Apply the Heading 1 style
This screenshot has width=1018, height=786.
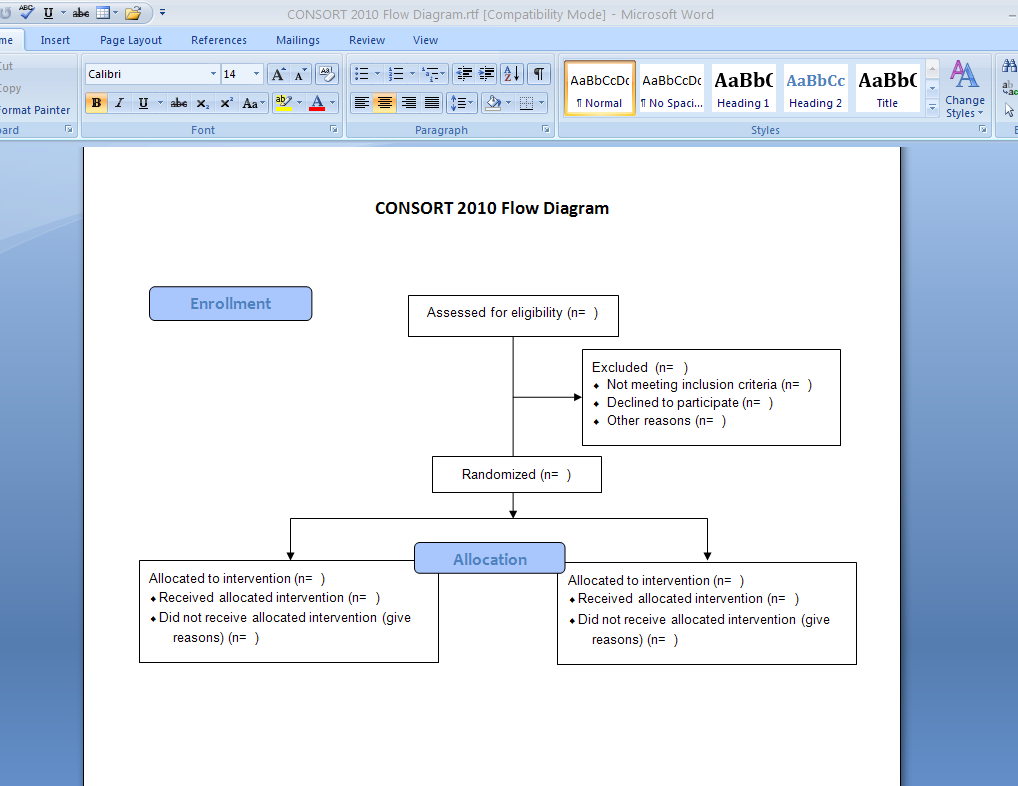pyautogui.click(x=743, y=88)
